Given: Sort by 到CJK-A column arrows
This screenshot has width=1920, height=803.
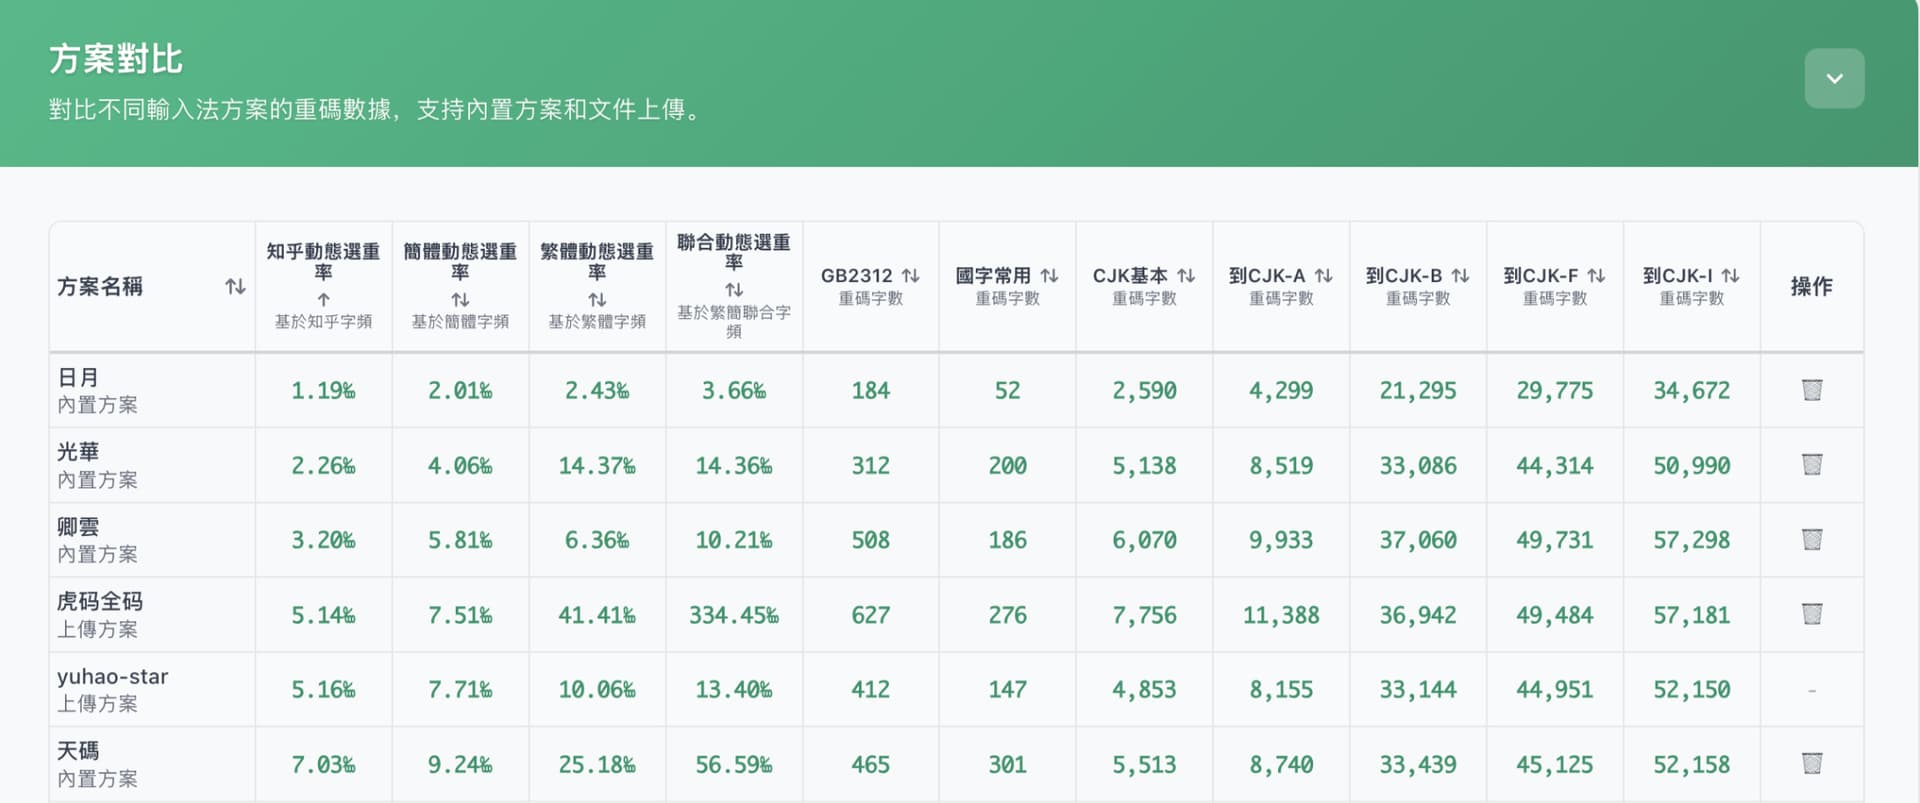Looking at the screenshot, I should pyautogui.click(x=1323, y=275).
